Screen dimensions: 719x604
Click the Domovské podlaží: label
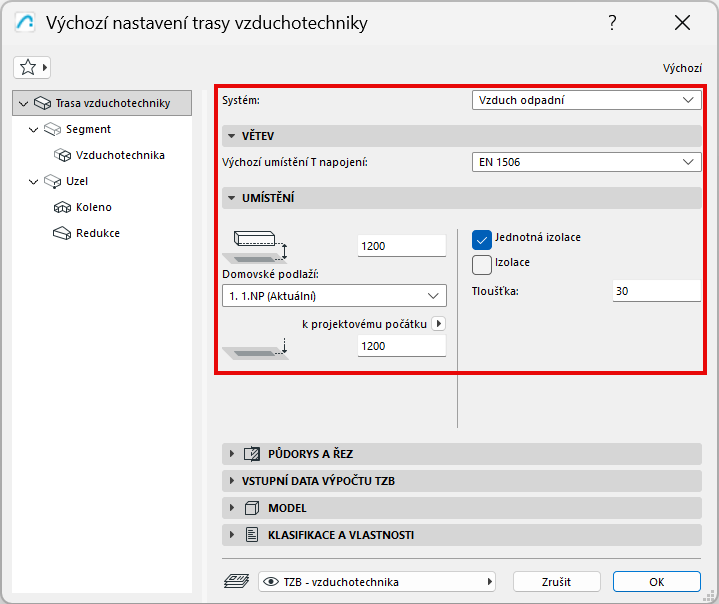[x=271, y=274]
